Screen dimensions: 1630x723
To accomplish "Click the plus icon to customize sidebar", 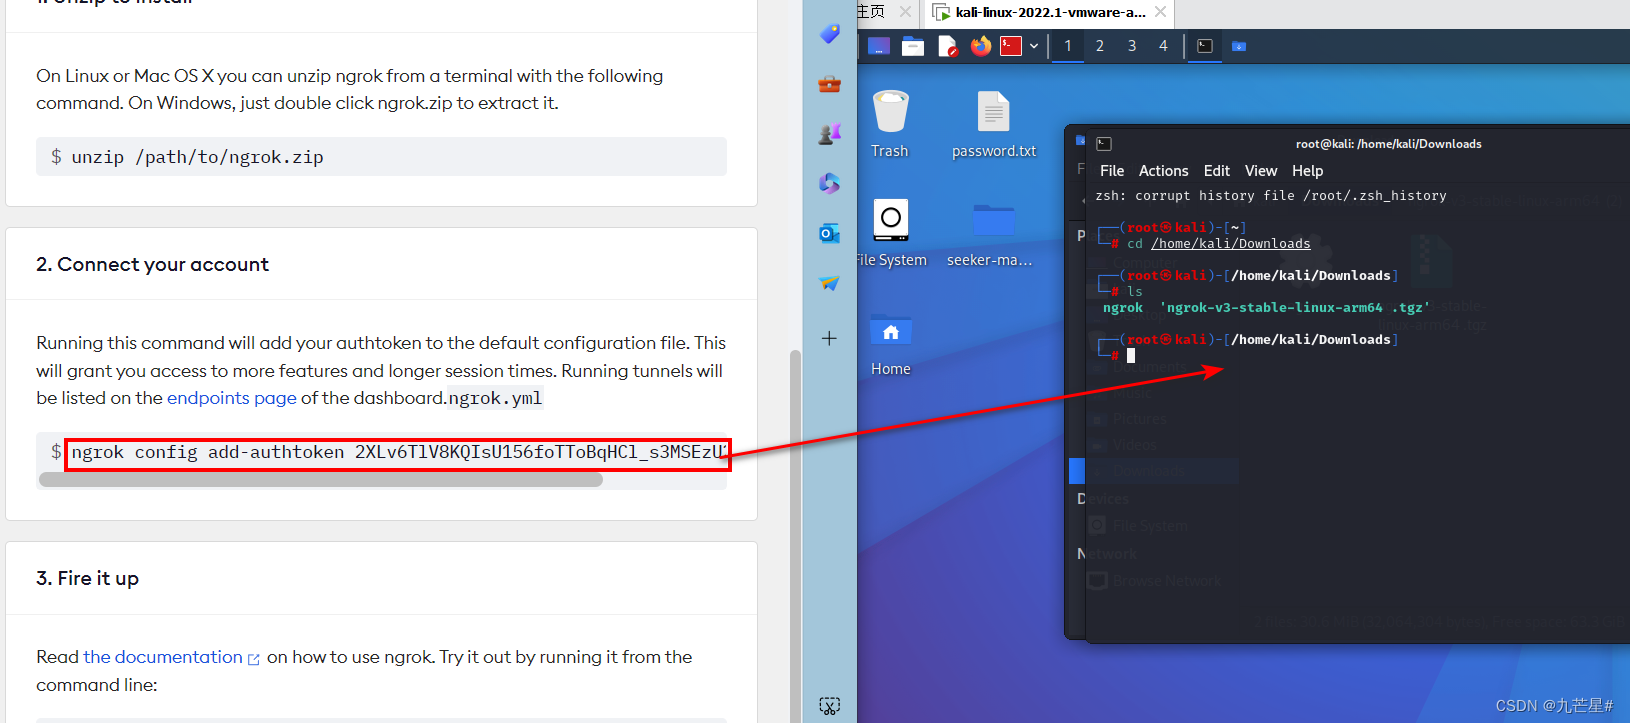I will pos(829,338).
